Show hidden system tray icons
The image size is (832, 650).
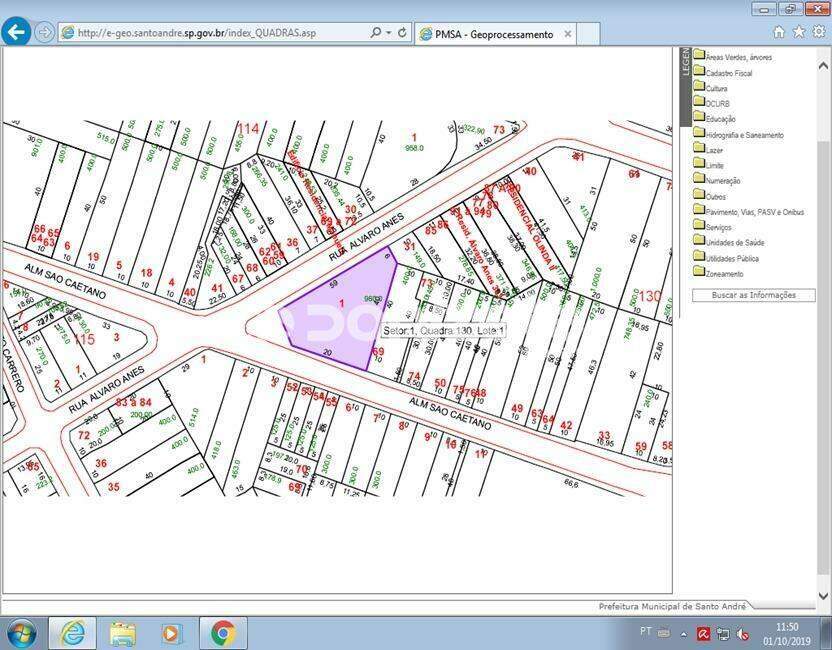coord(685,633)
